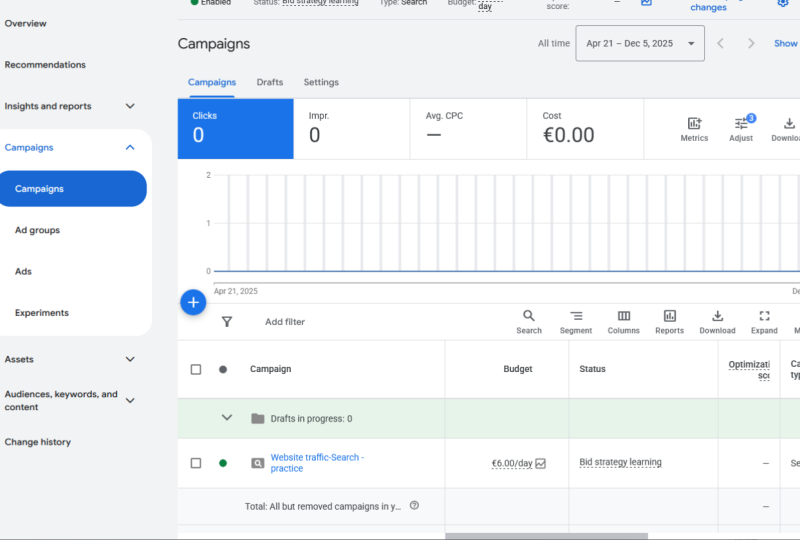Click the Bid strategy learning status
Viewport: 800px width, 540px height.
tap(620, 462)
